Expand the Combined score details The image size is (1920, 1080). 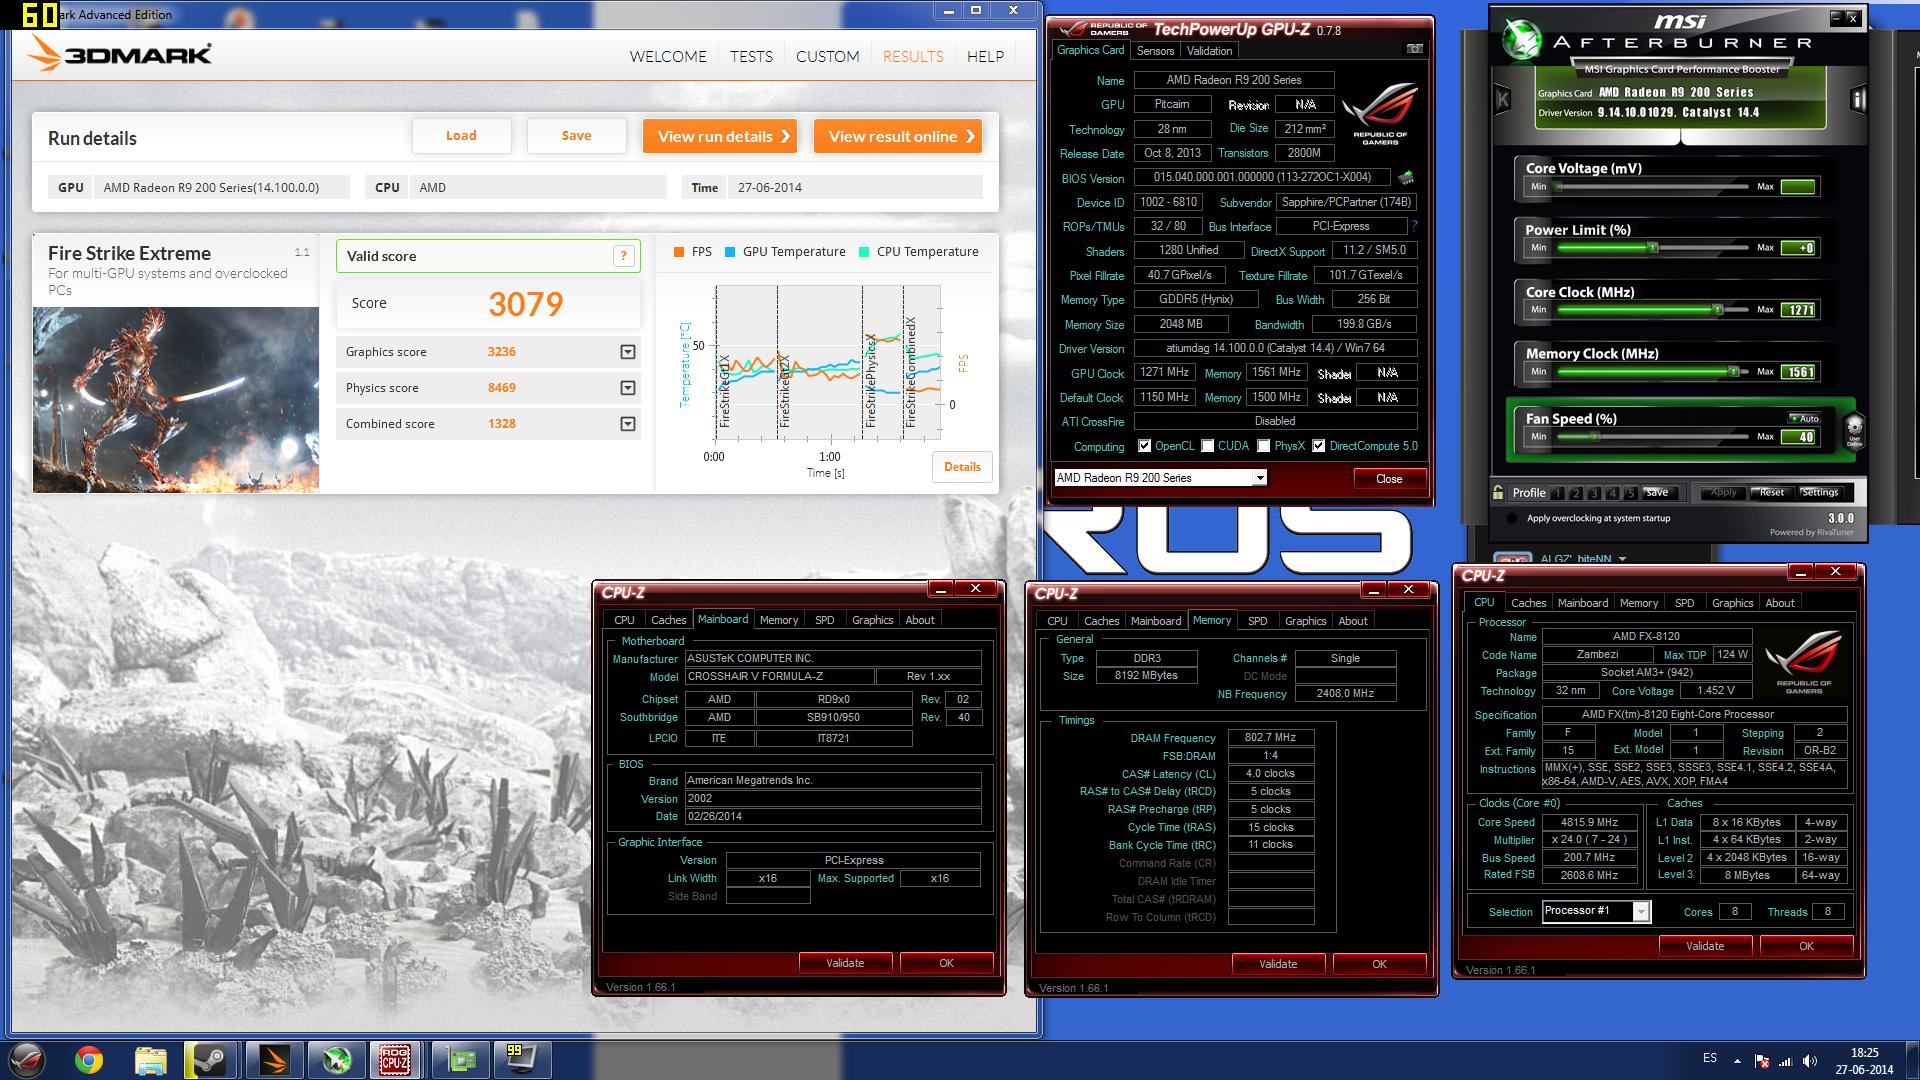pos(628,424)
